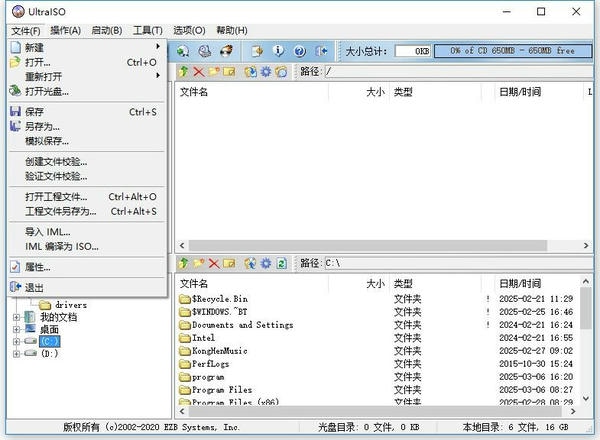Click the set boot file icon in the image pane
The height and width of the screenshot is (440, 600).
(x=281, y=72)
